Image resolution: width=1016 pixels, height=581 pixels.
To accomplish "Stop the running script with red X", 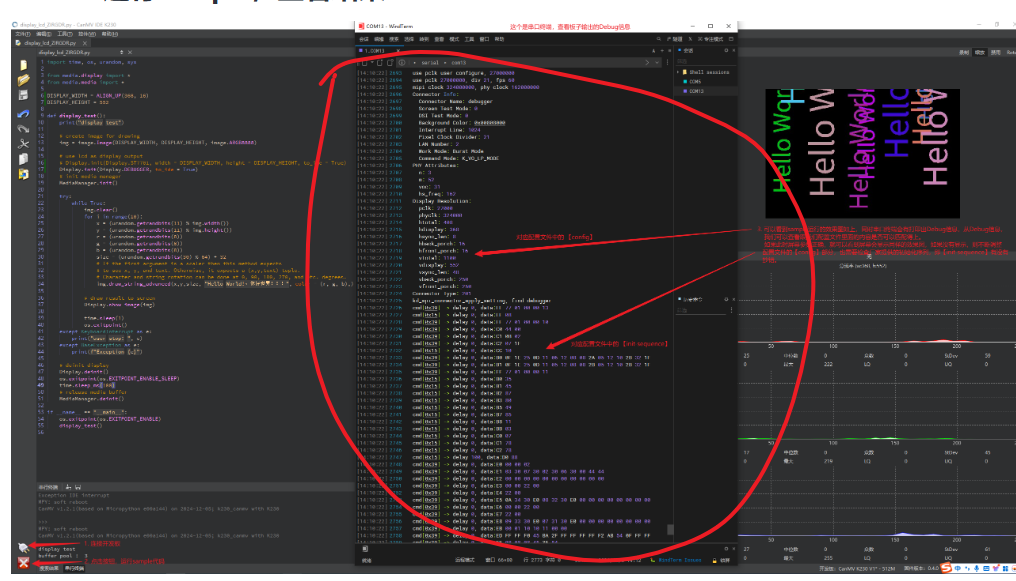I will click(x=23, y=563).
